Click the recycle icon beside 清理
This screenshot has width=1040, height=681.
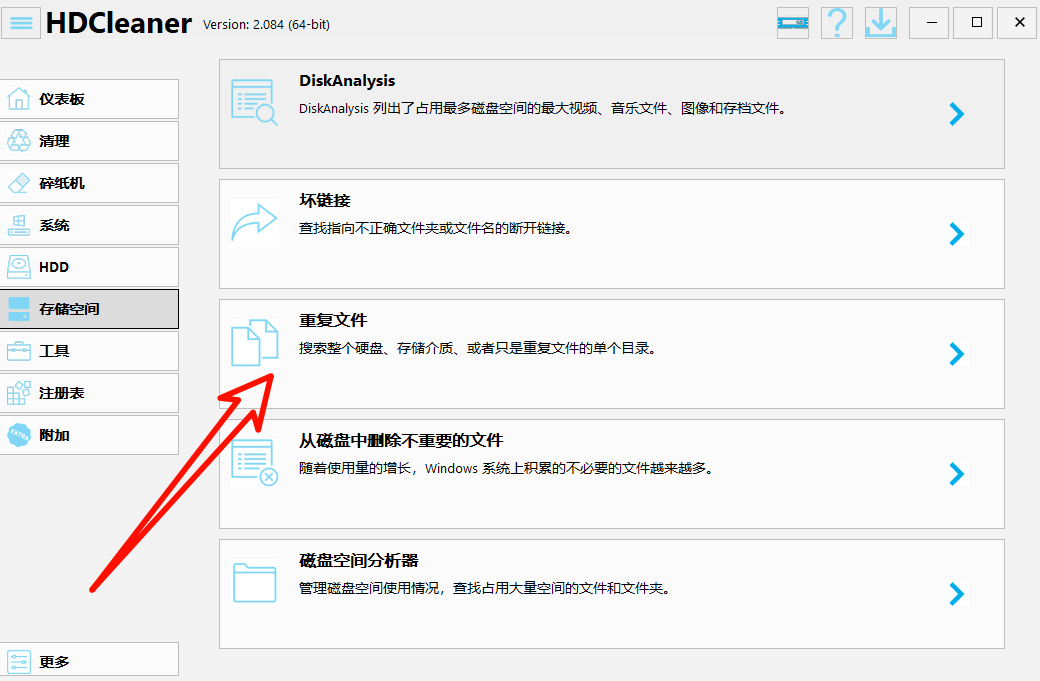(x=19, y=141)
